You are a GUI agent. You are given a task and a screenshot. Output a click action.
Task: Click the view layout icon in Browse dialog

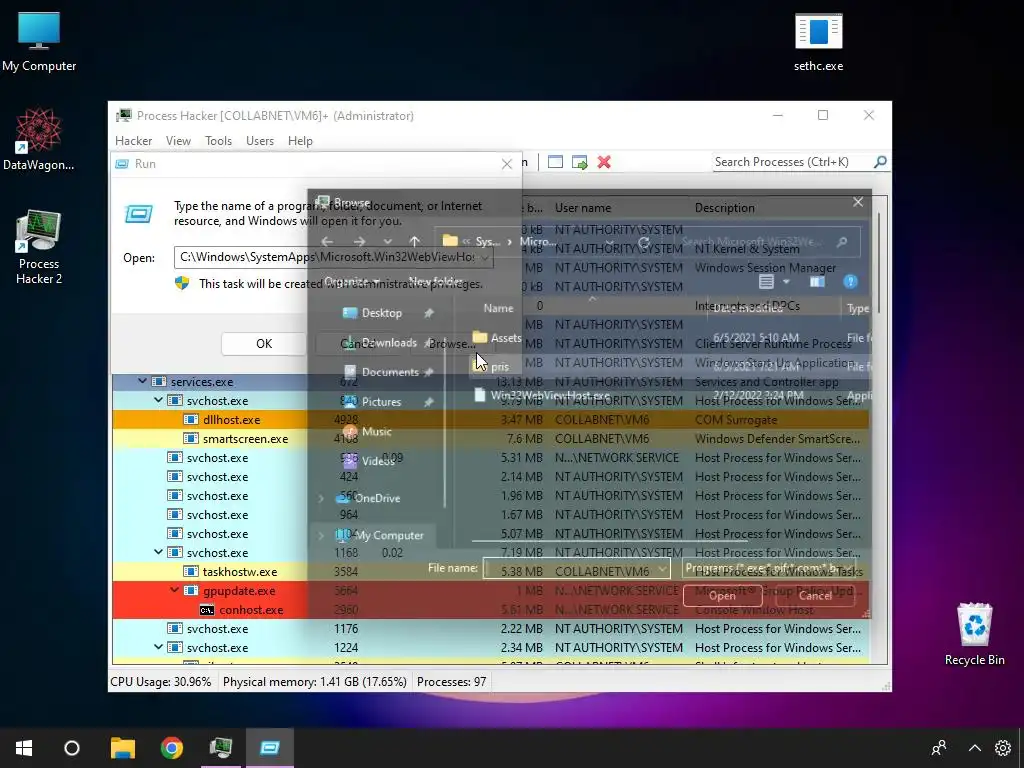point(767,281)
